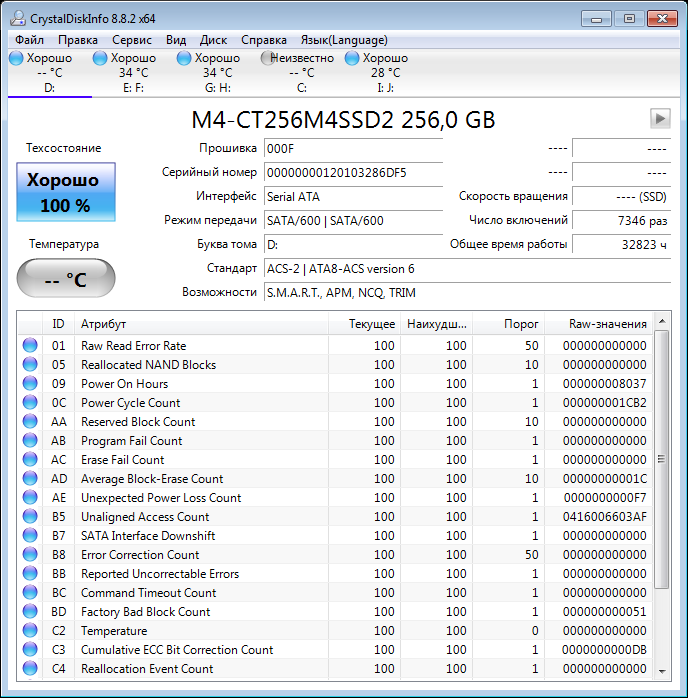
Task: Open the Язык(Language) menu
Action: tap(344, 40)
